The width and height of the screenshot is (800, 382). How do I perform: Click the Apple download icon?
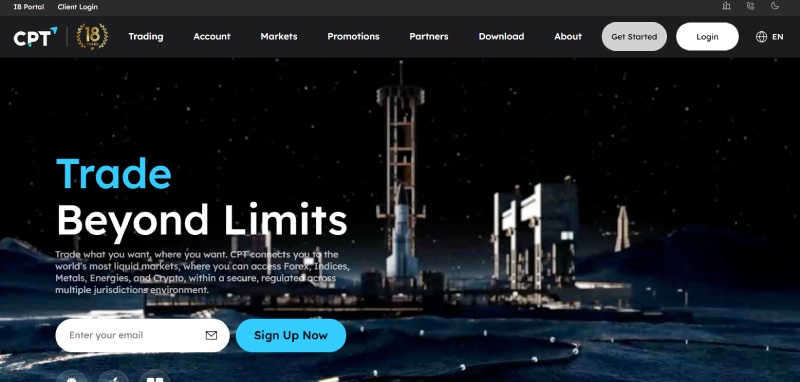pyautogui.click(x=113, y=377)
